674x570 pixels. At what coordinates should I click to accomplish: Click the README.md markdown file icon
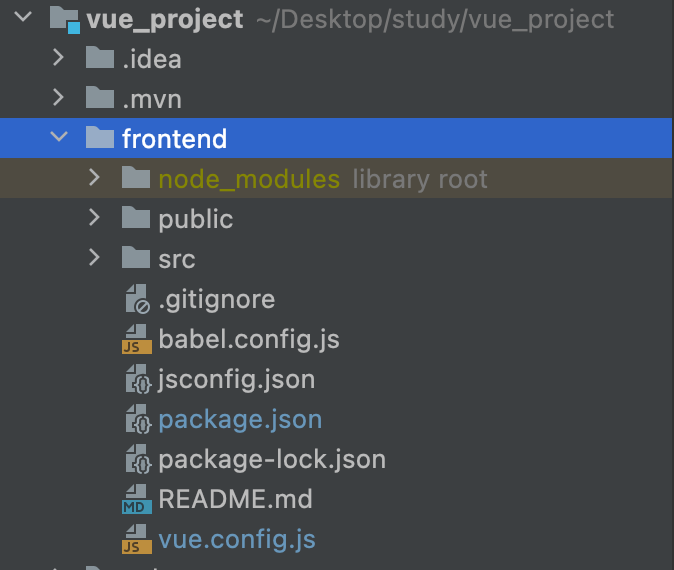tap(137, 499)
